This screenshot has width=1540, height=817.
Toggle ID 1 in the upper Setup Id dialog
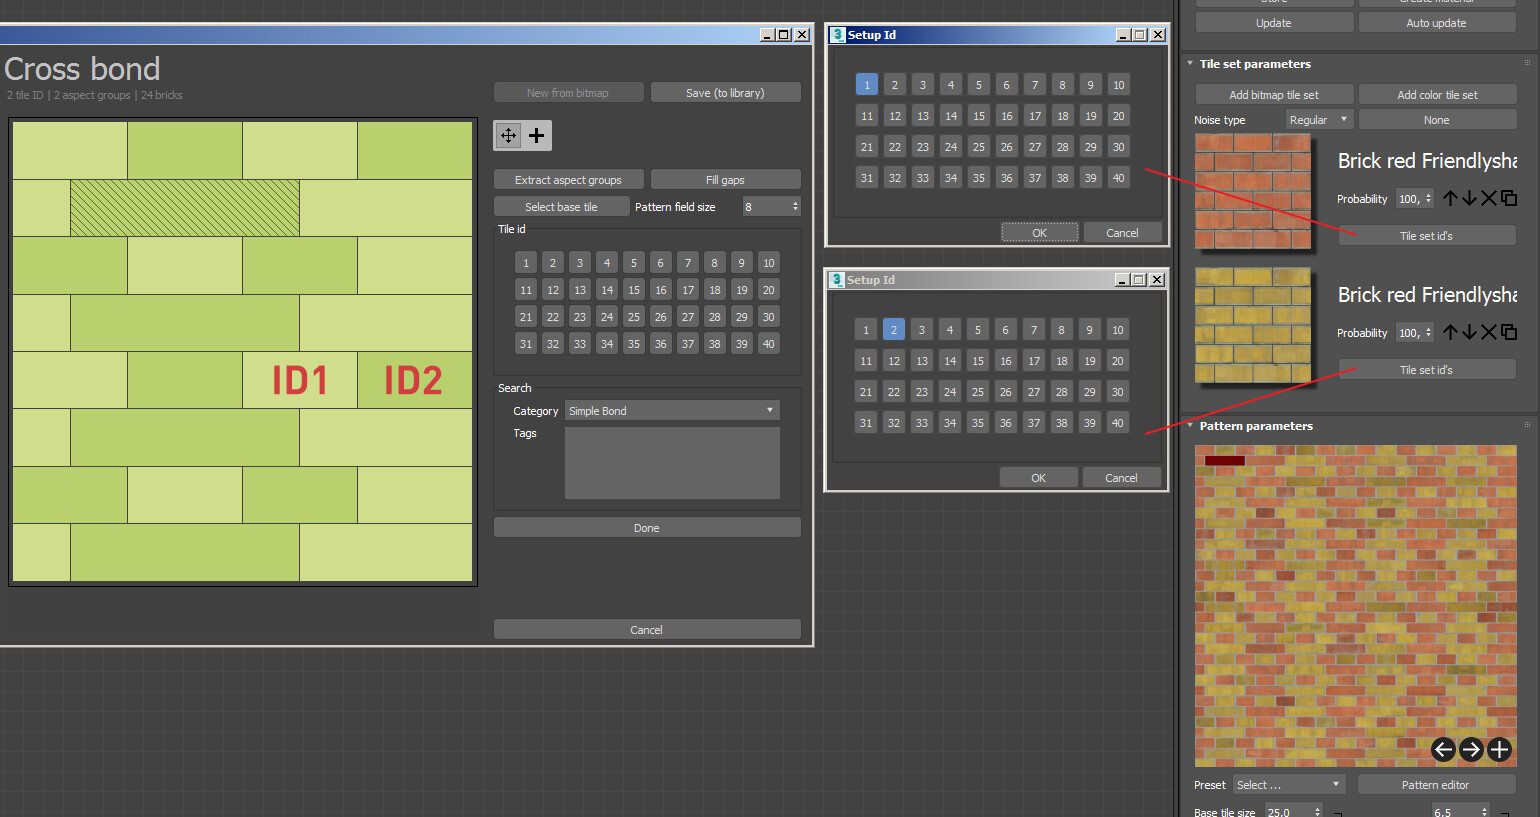click(867, 85)
